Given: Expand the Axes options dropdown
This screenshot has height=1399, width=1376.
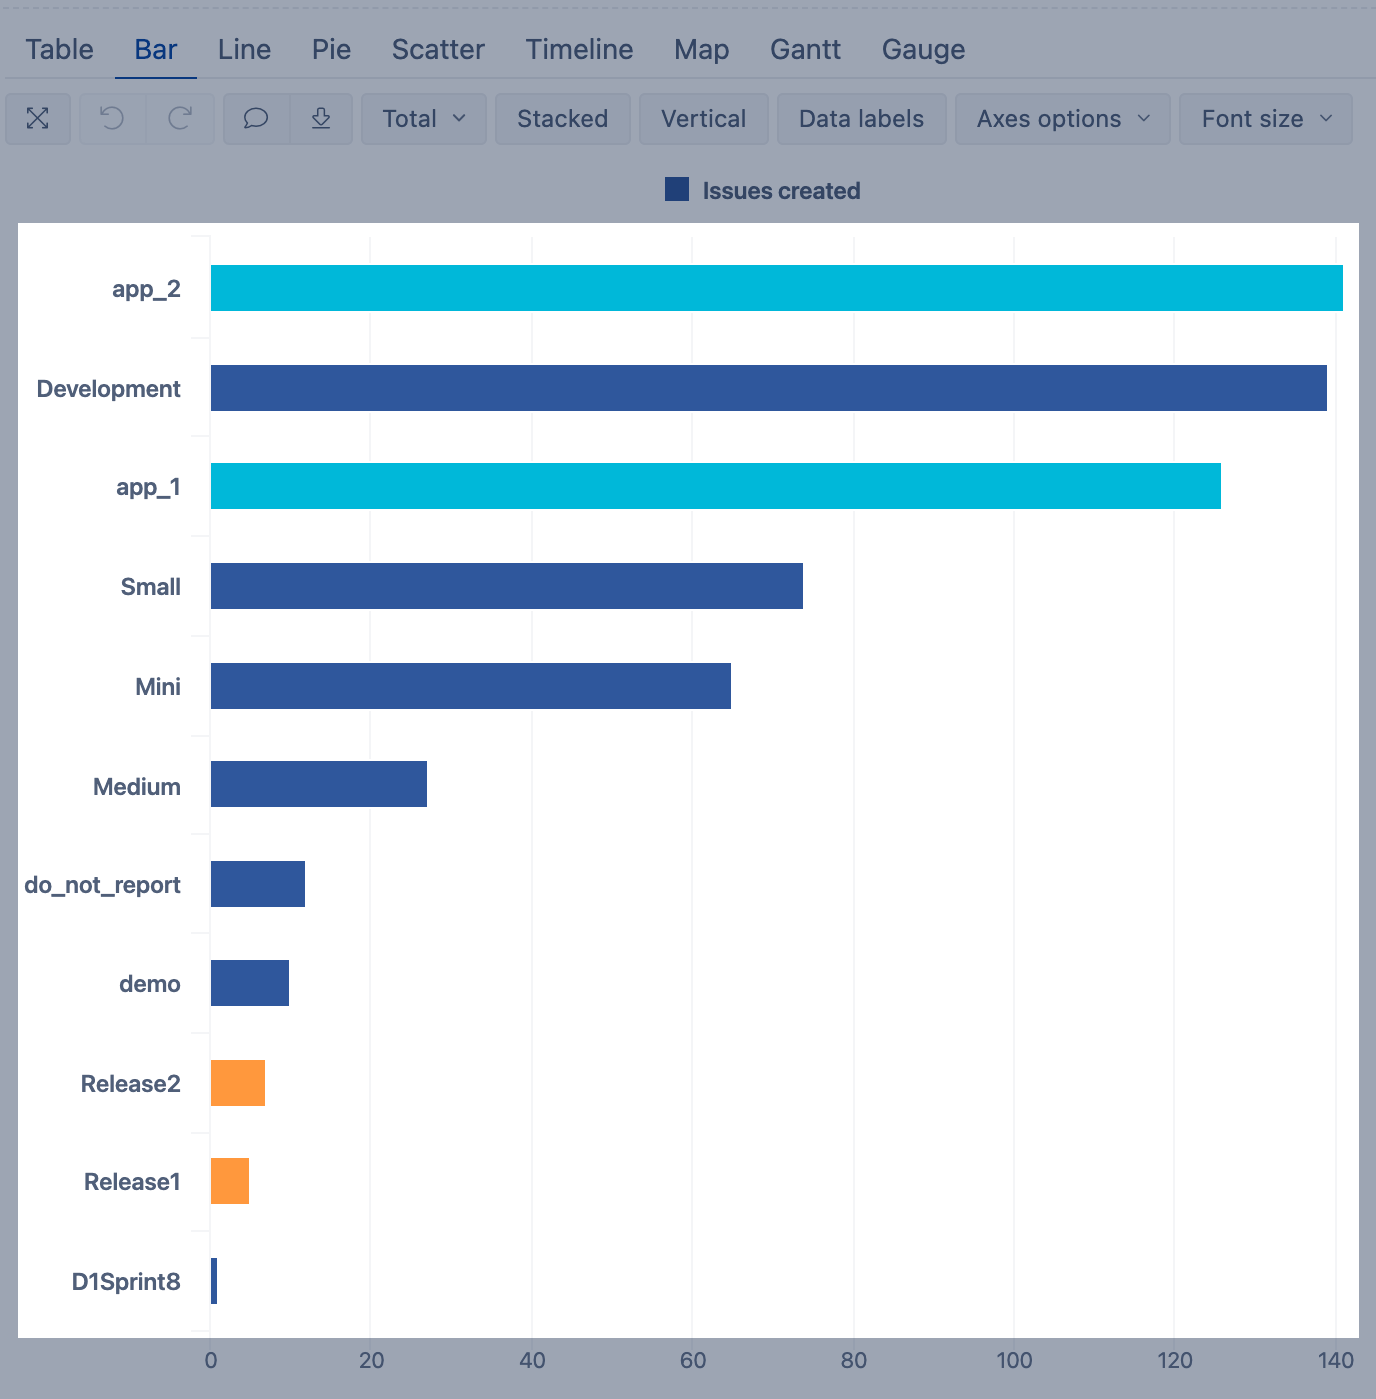Looking at the screenshot, I should point(1062,119).
